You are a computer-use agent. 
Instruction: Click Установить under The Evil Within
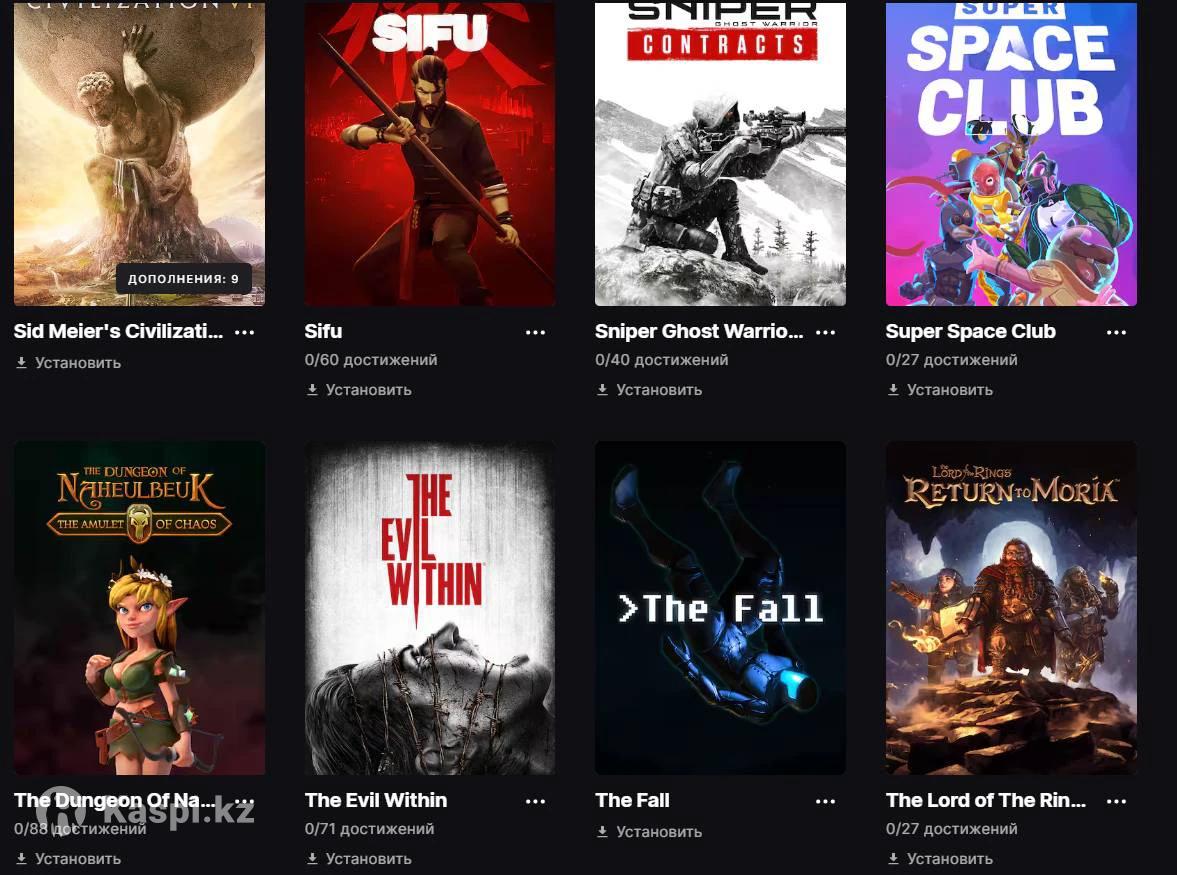(360, 859)
